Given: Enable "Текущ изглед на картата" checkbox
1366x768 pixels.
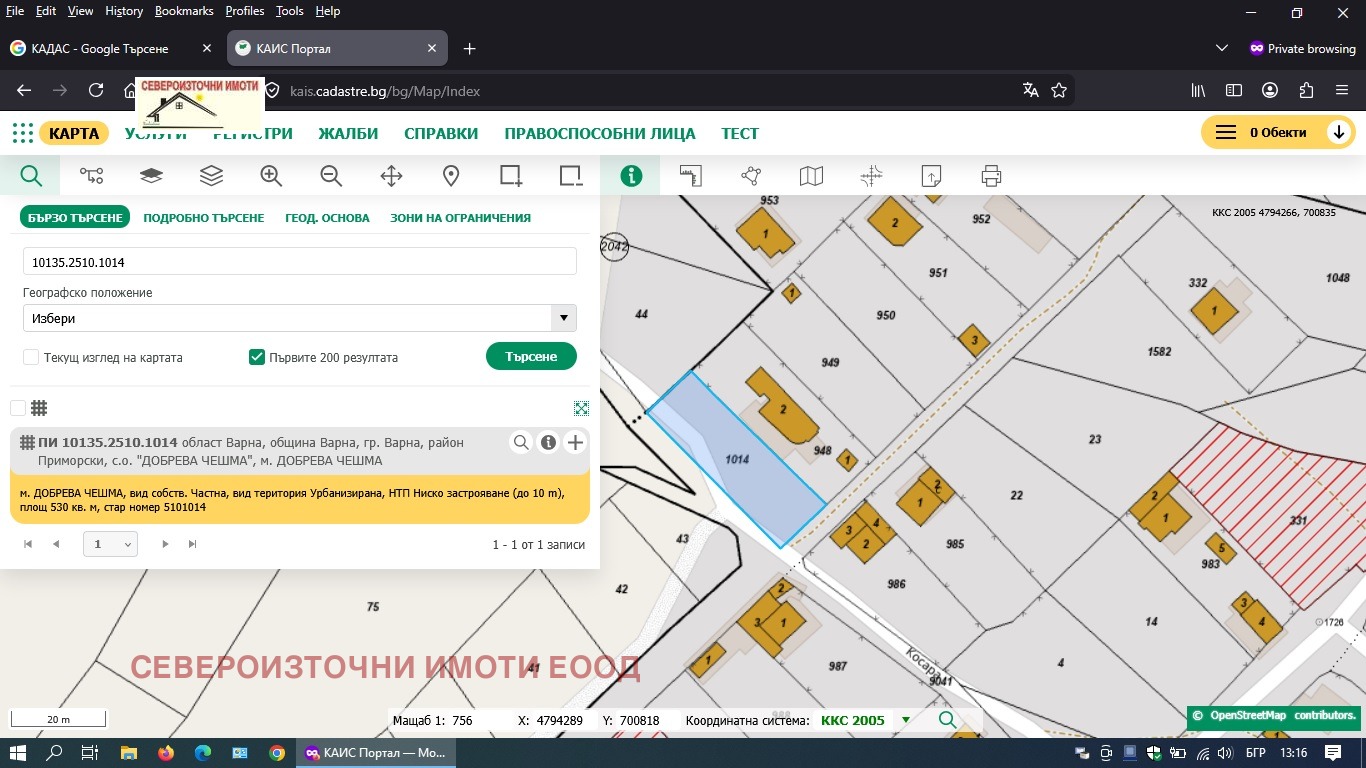Looking at the screenshot, I should [x=31, y=357].
